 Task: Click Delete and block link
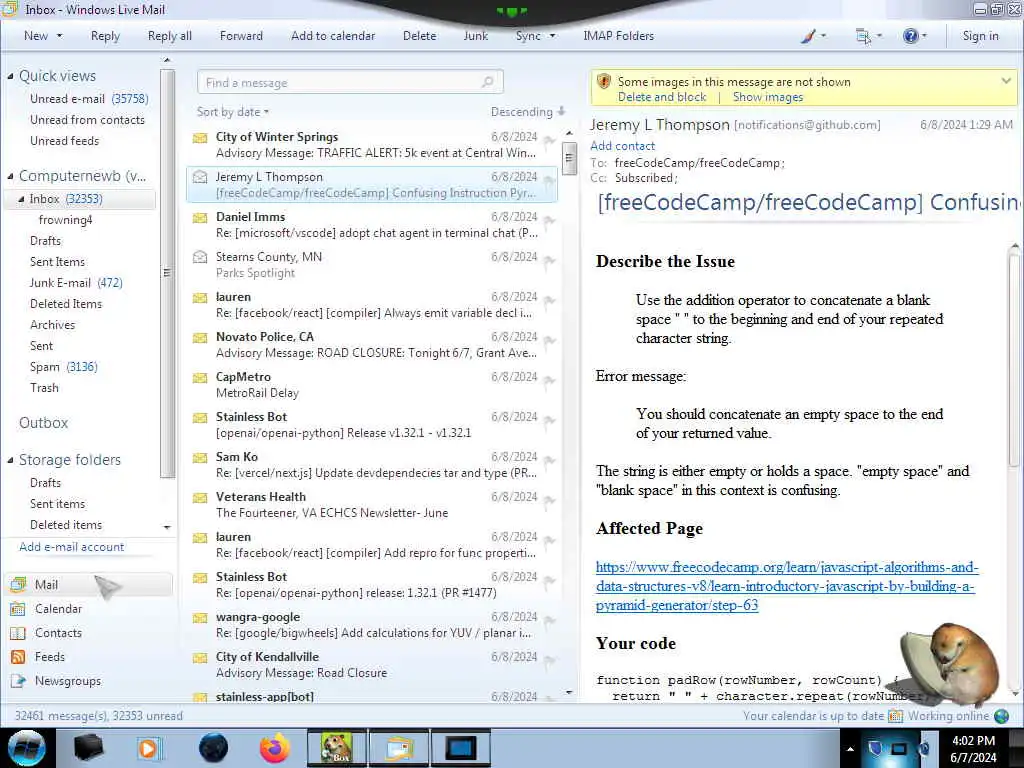[662, 97]
